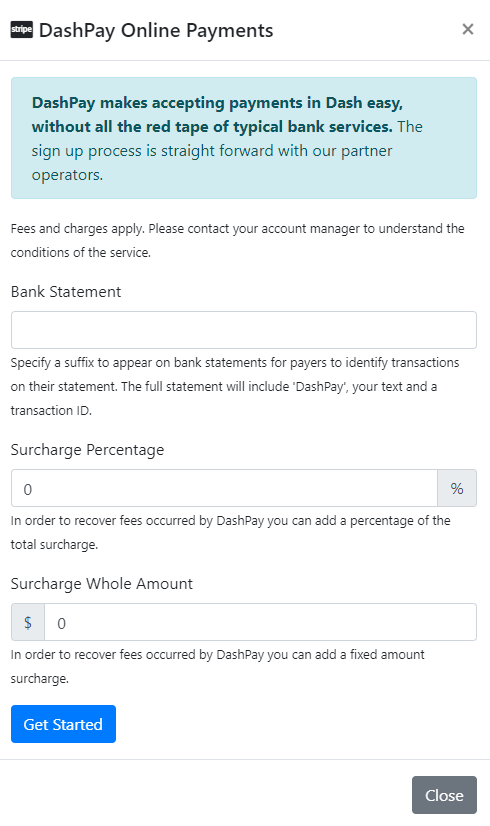Focus the Bank Statement text field
Viewport: 490px width, 826px height.
244,330
